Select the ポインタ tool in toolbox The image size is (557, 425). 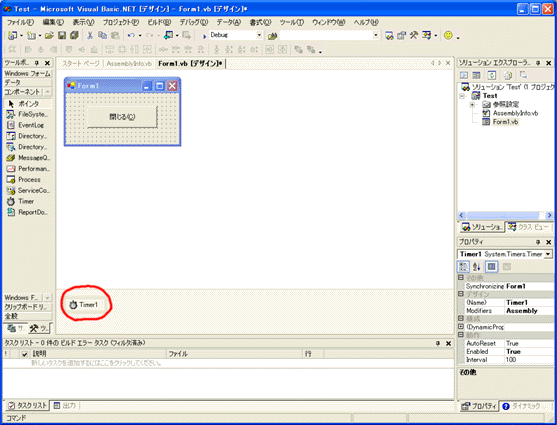[28, 104]
